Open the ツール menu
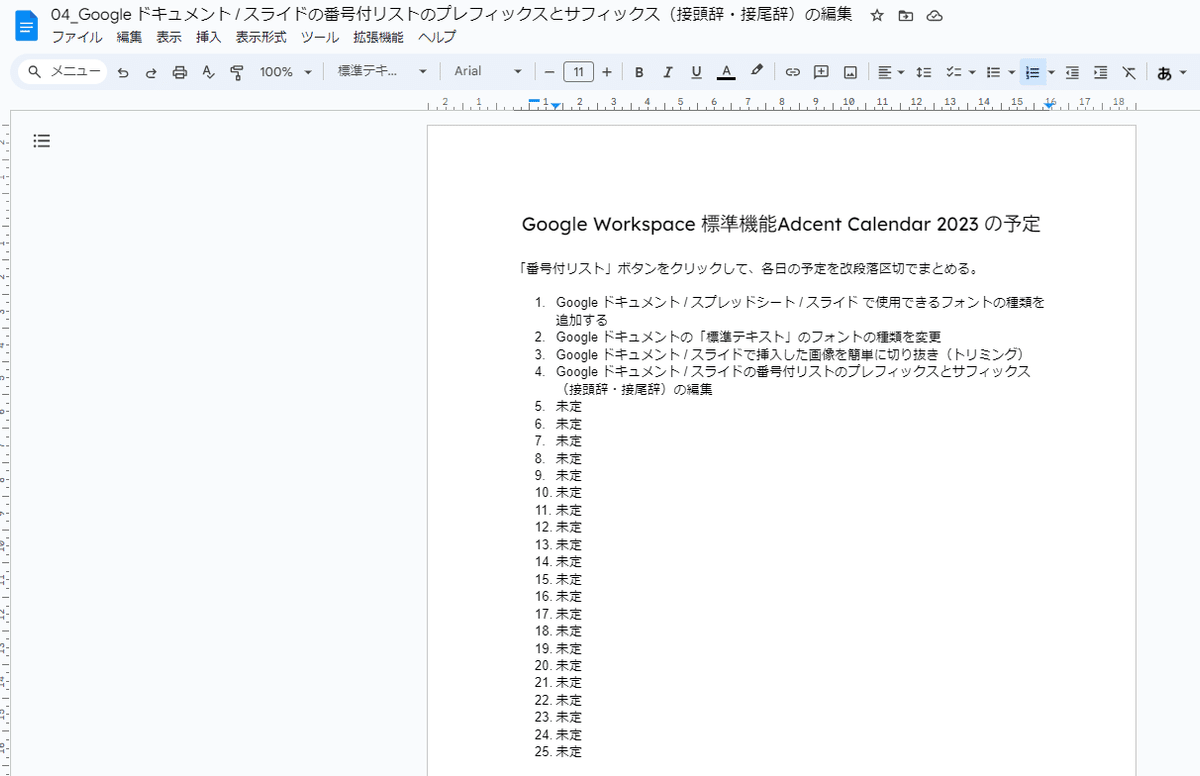The height and width of the screenshot is (776, 1200). tap(320, 37)
